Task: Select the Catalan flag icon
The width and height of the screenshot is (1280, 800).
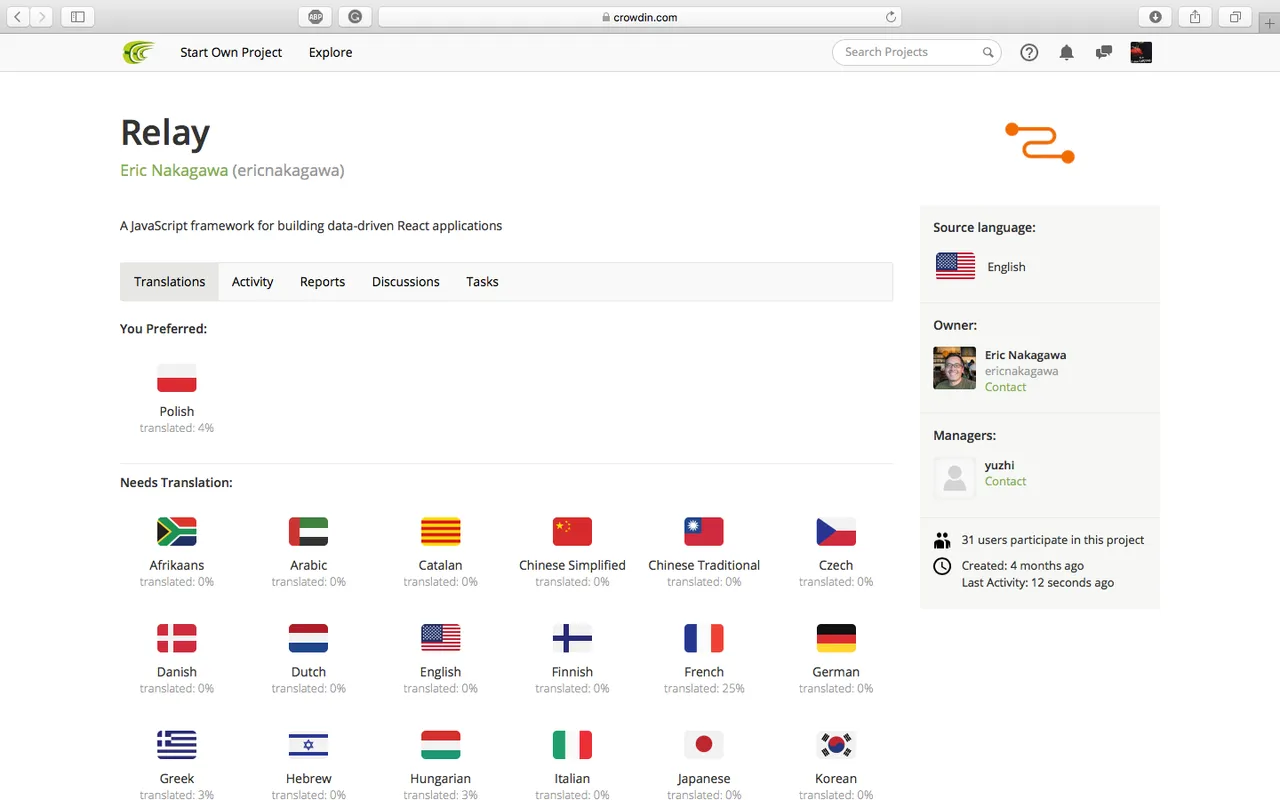Action: (x=441, y=531)
